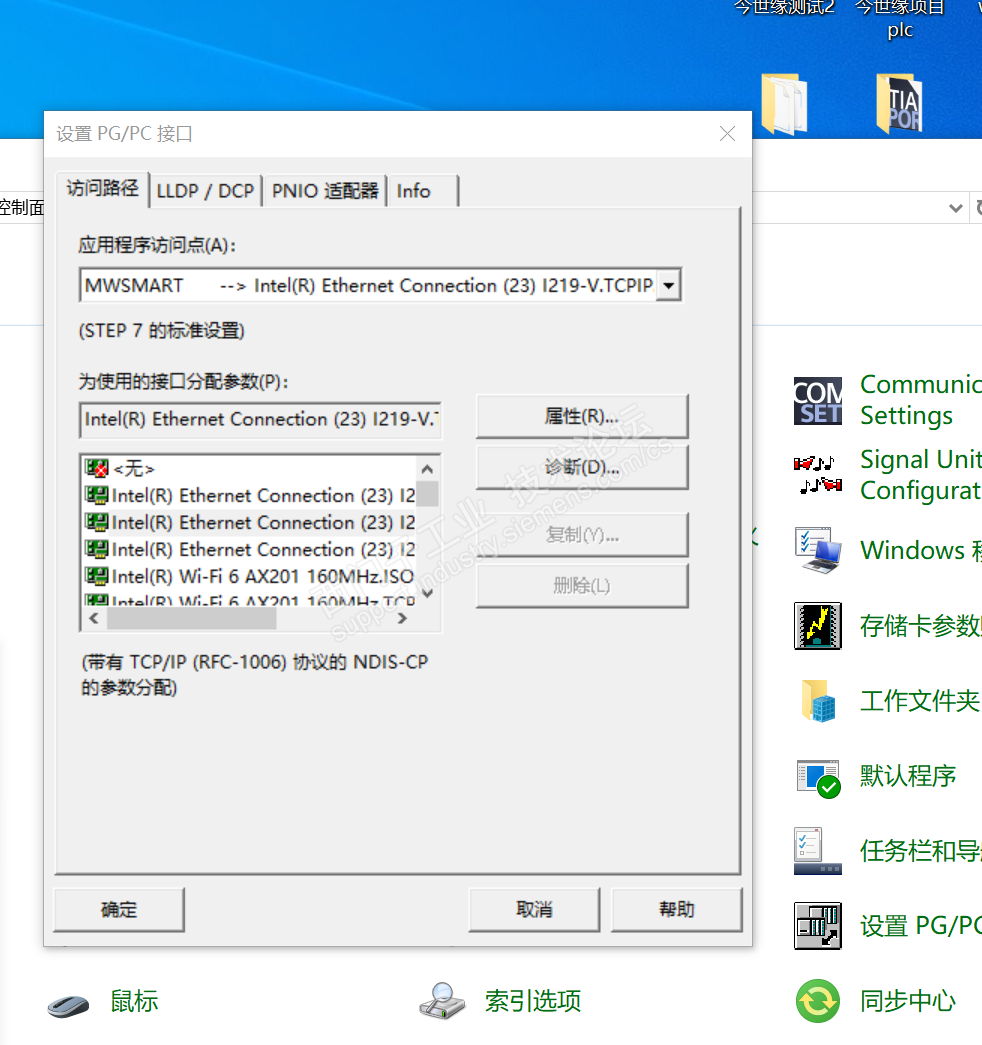Image resolution: width=982 pixels, height=1045 pixels.
Task: Open the Set PG/PC interface icon in Control Panel
Action: (817, 926)
